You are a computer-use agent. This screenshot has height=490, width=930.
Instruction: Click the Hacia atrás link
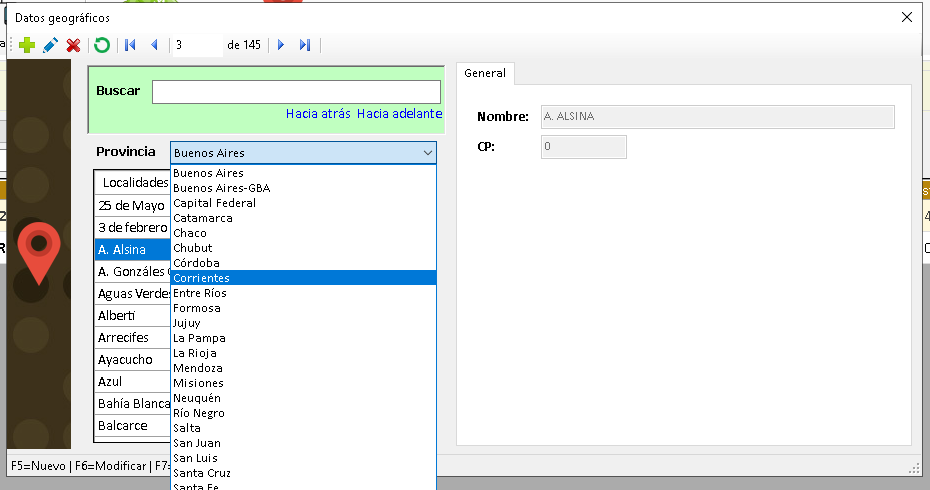[318, 114]
